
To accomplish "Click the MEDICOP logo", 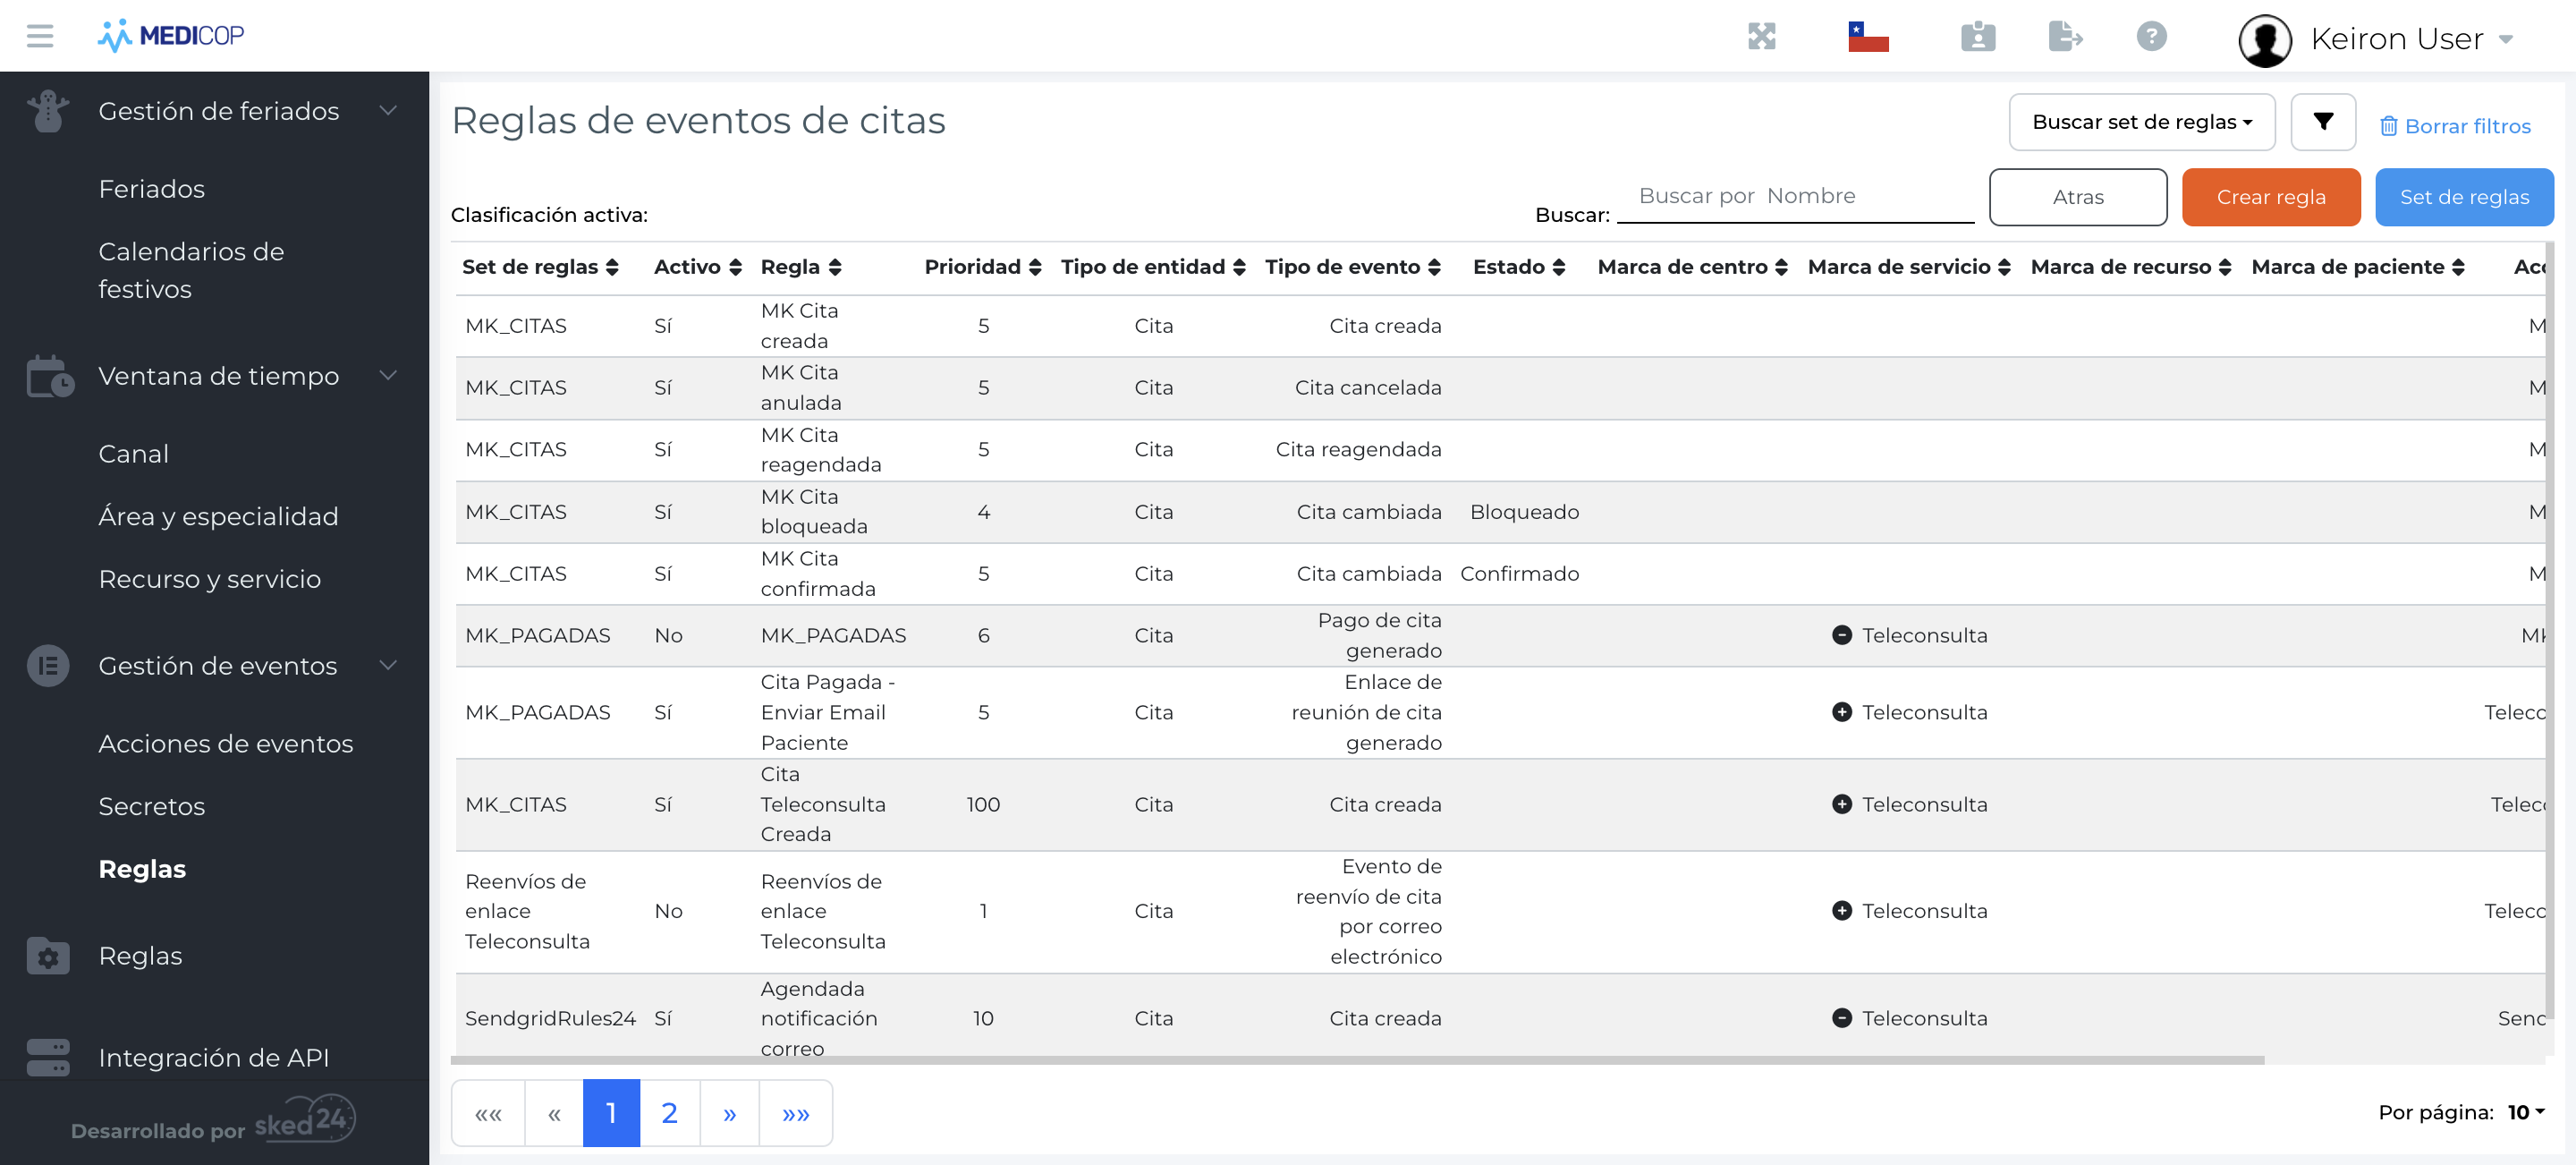I will coord(171,36).
